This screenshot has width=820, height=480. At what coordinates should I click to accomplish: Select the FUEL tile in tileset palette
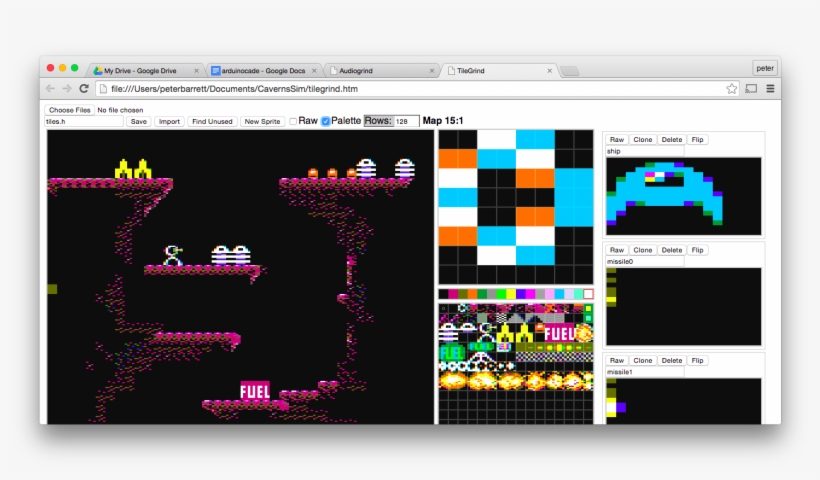[559, 333]
